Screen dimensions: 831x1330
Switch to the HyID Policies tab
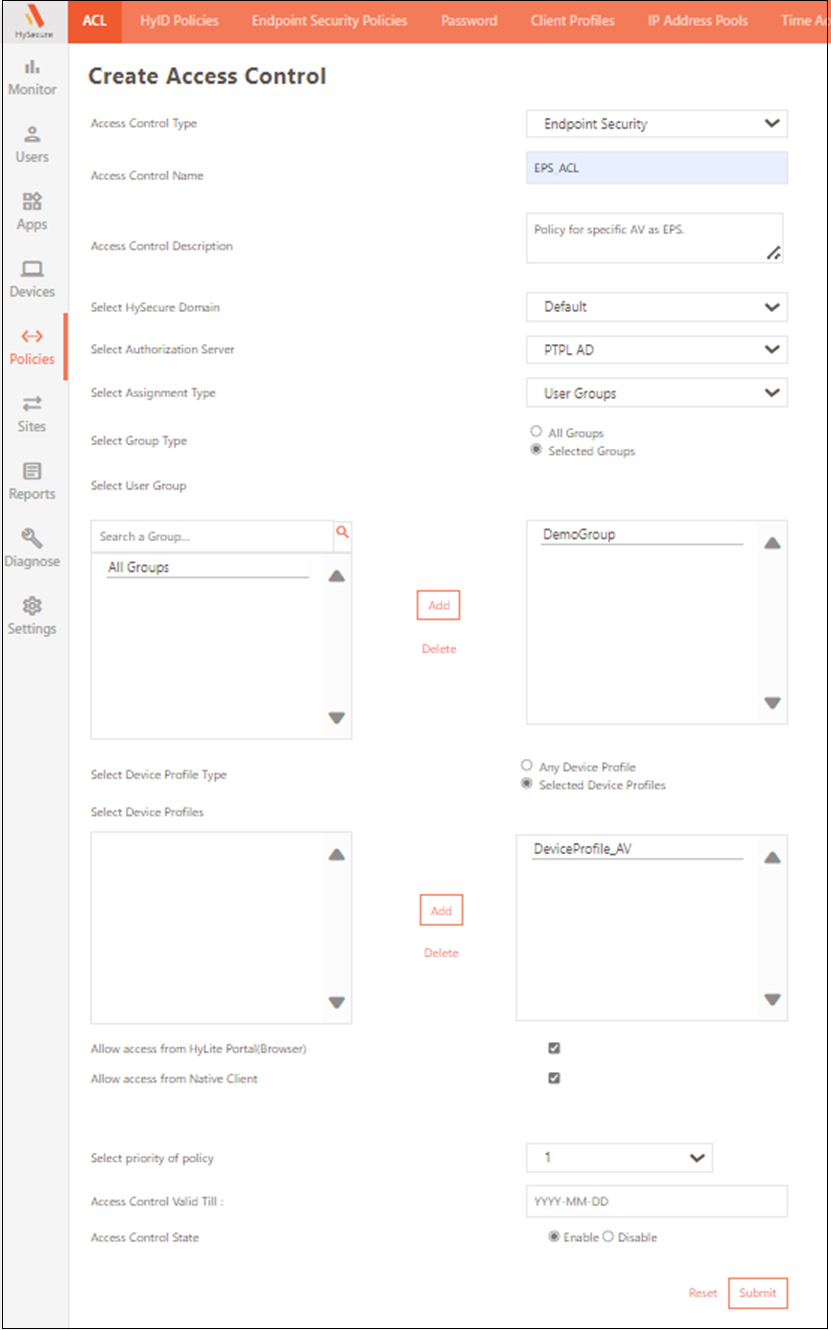pos(179,20)
